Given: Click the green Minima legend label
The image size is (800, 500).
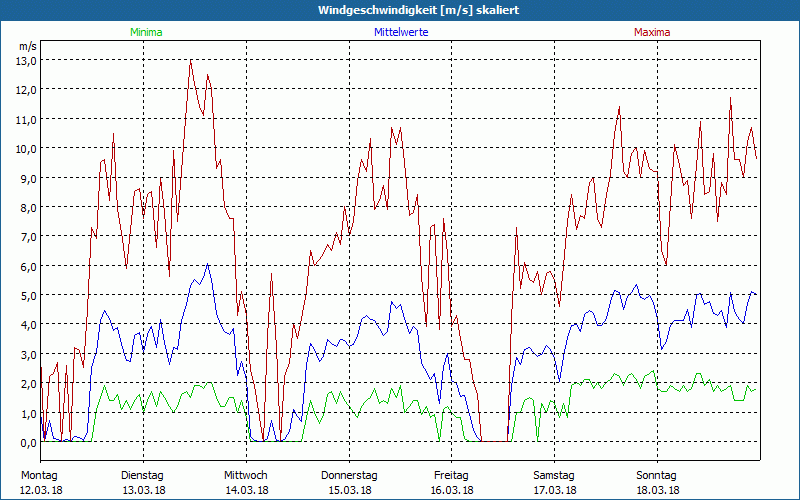Looking at the screenshot, I should (x=146, y=32).
